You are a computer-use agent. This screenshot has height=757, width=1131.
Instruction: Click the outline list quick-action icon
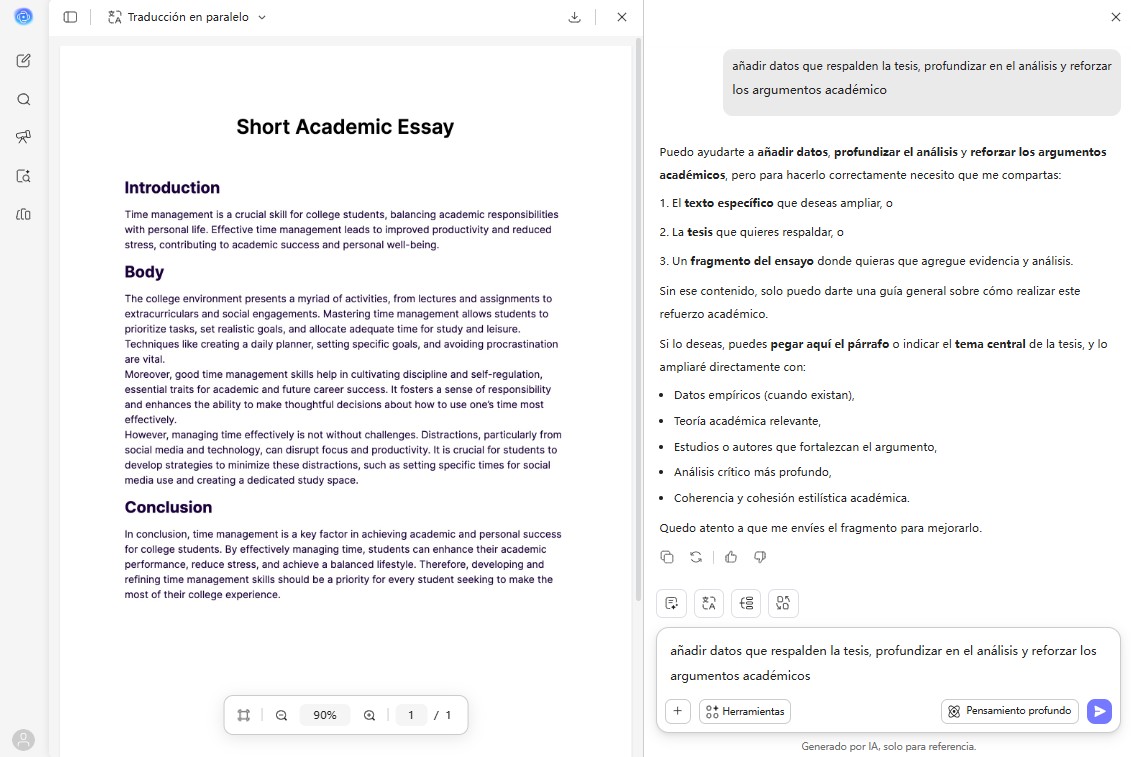(746, 603)
